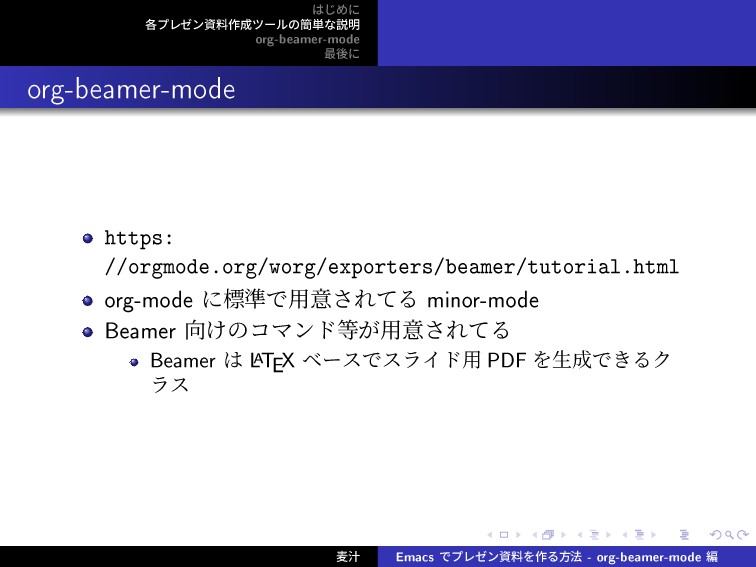Go to previous subsection arrow
The width and height of the screenshot is (756, 567).
click(x=580, y=535)
